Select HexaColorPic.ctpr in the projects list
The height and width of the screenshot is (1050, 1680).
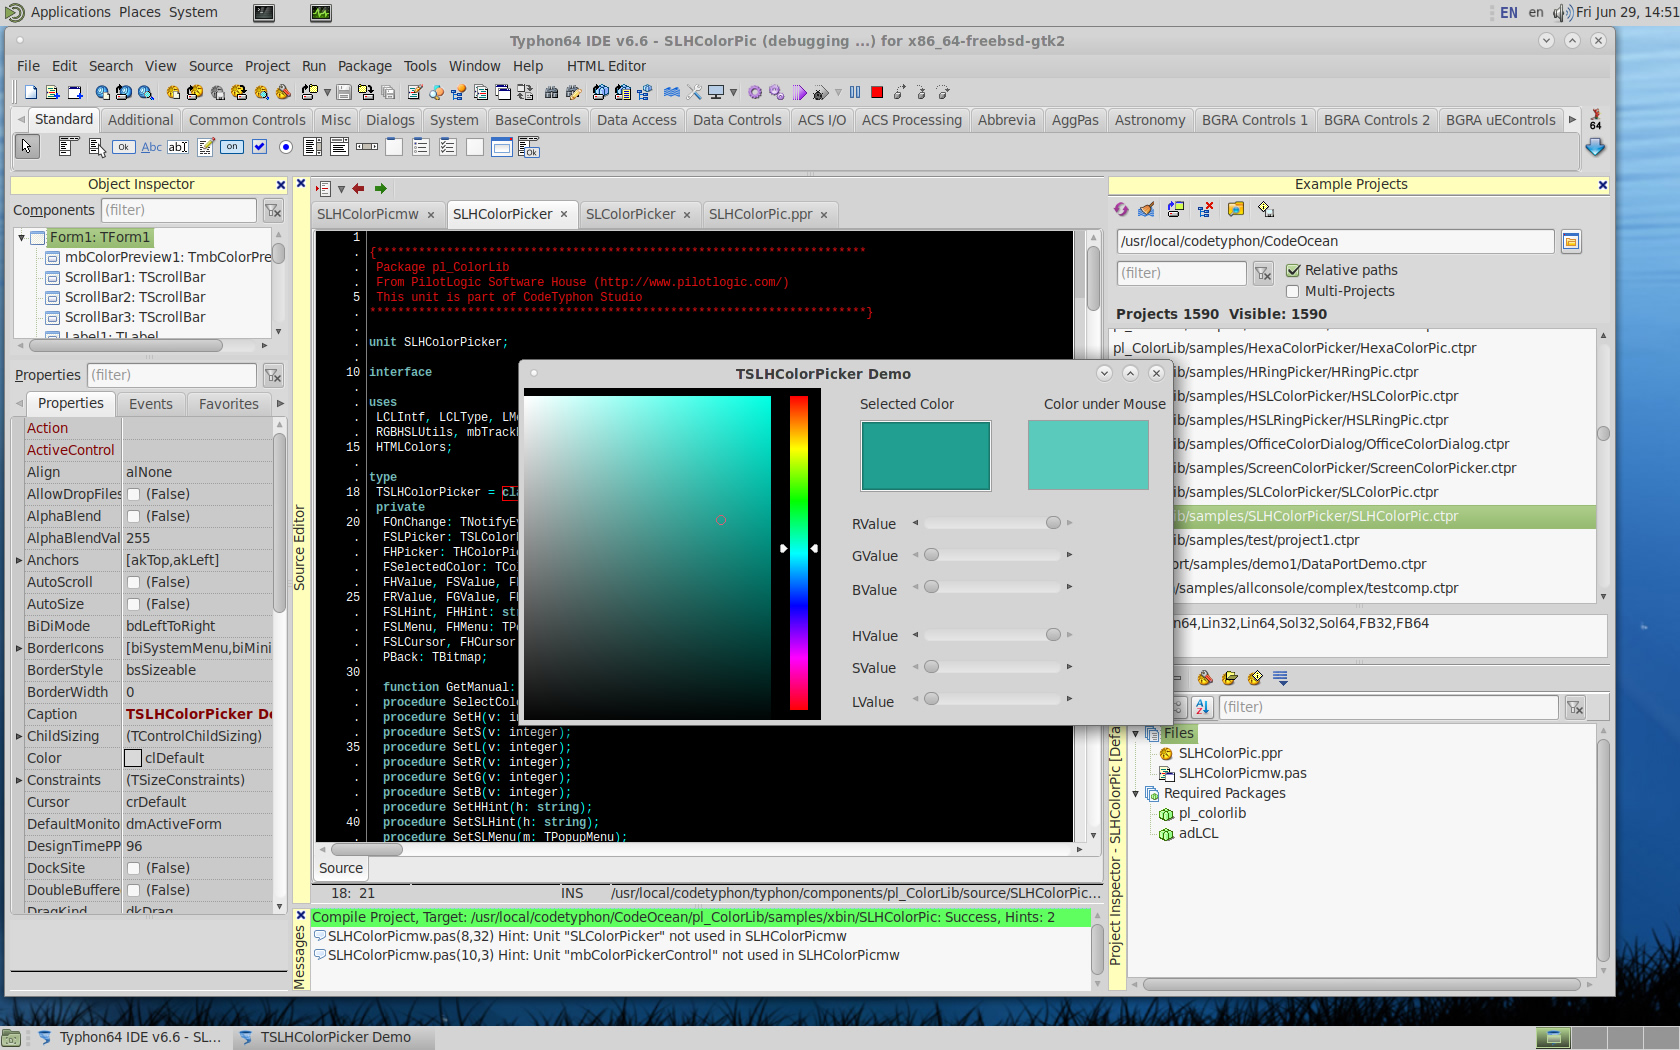tap(1294, 348)
